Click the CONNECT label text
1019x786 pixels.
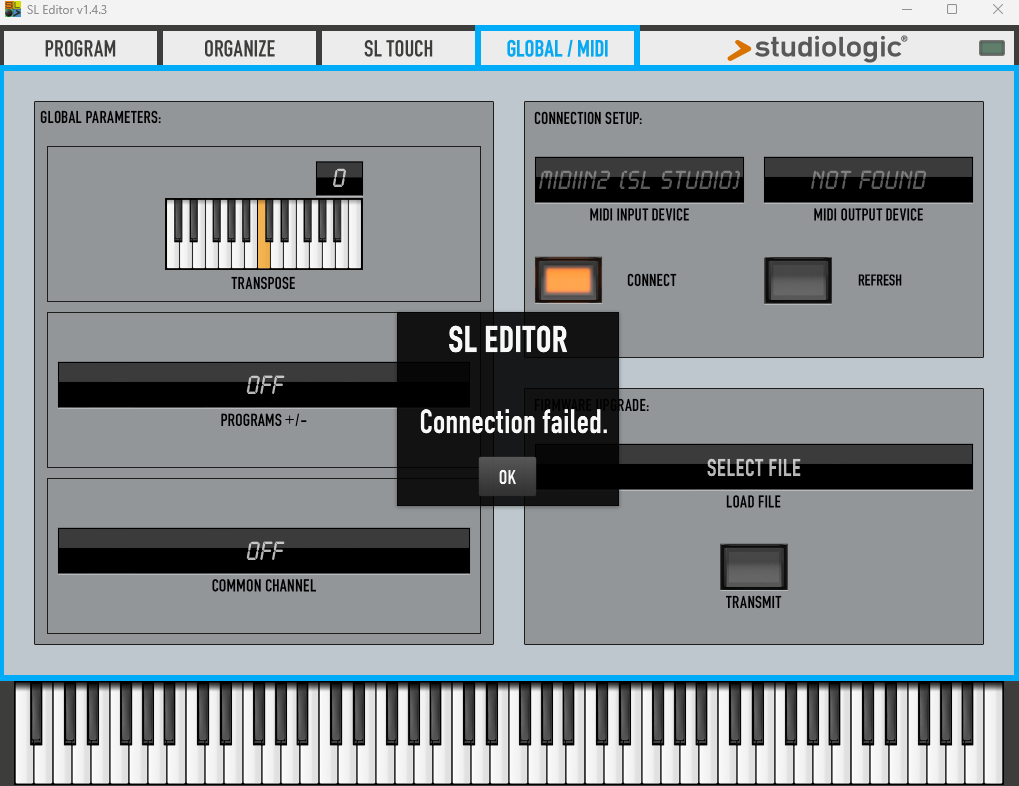point(651,280)
